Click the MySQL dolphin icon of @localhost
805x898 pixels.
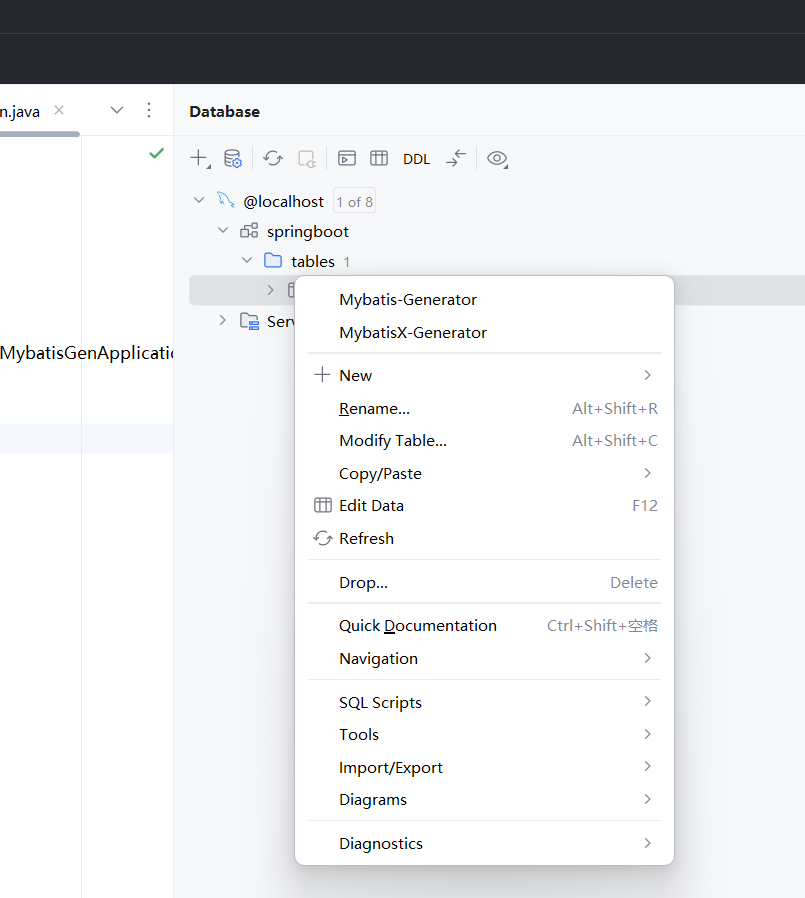click(x=226, y=200)
